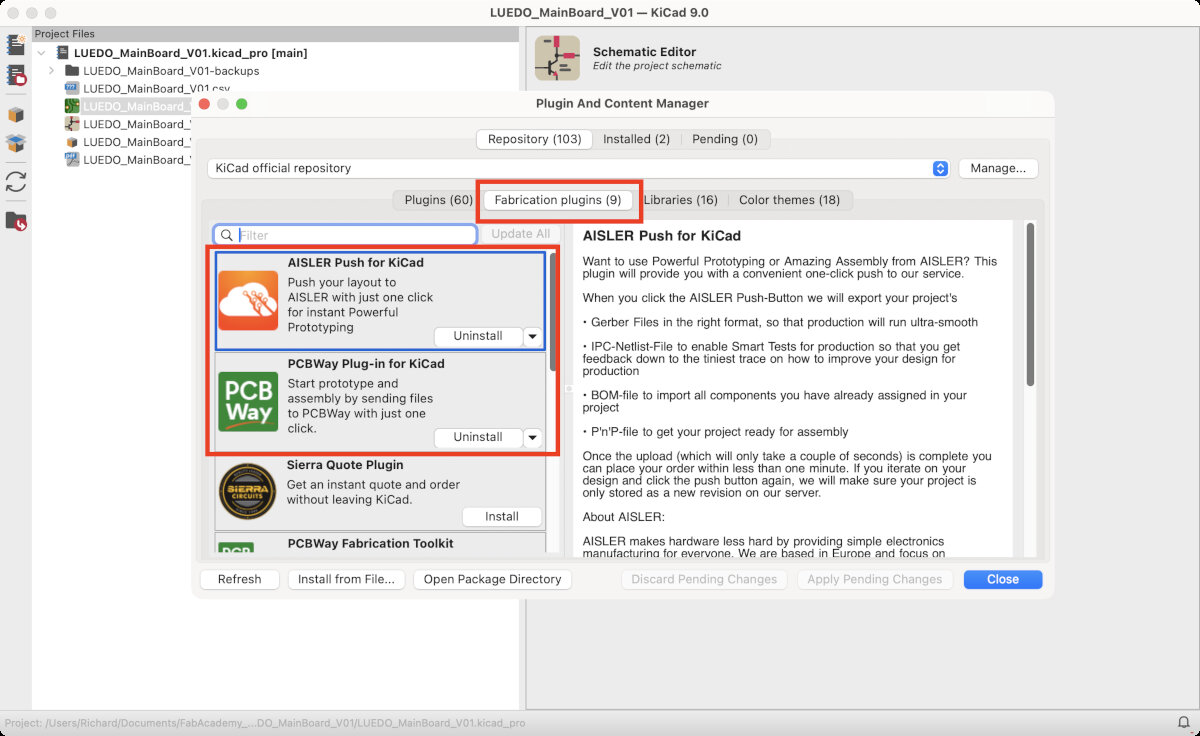Click into the plugin Filter search field
Screen dimensions: 1200x736
[x=346, y=235]
